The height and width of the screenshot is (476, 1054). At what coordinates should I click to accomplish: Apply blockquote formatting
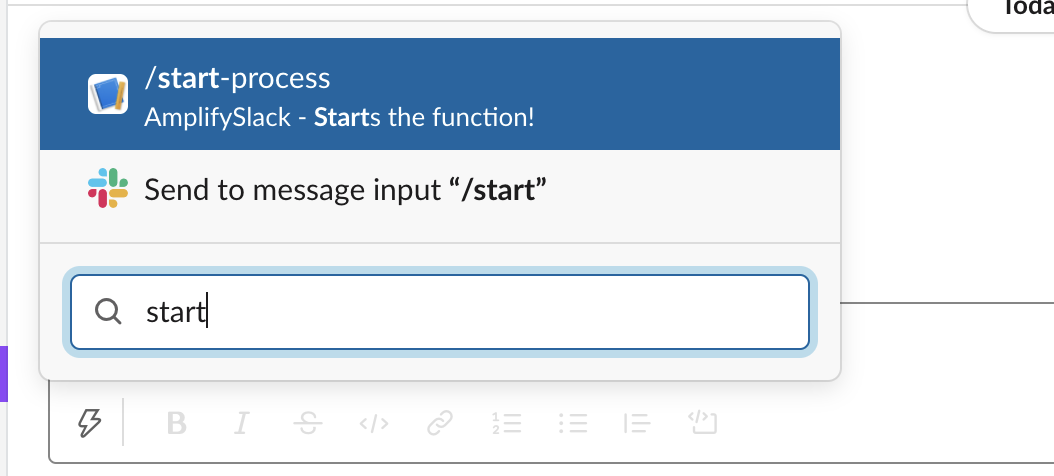click(635, 424)
